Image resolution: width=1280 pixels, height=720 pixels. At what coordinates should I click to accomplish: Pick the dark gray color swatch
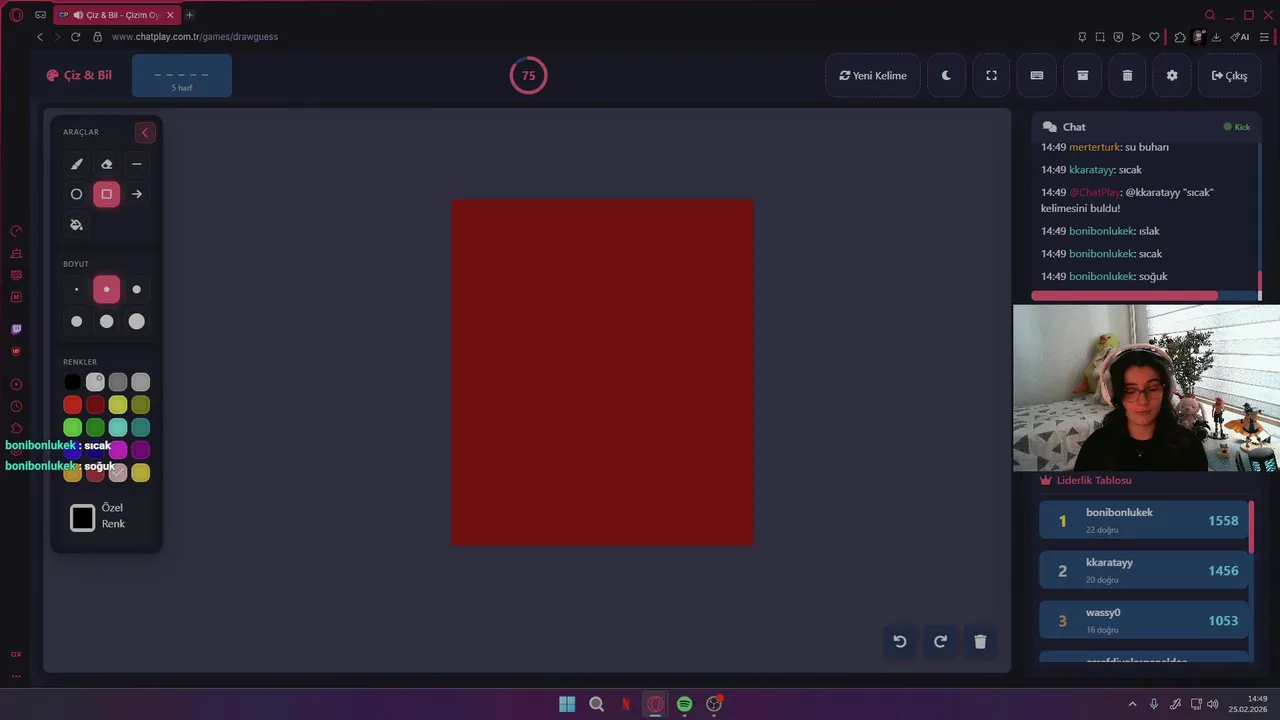[x=118, y=382]
